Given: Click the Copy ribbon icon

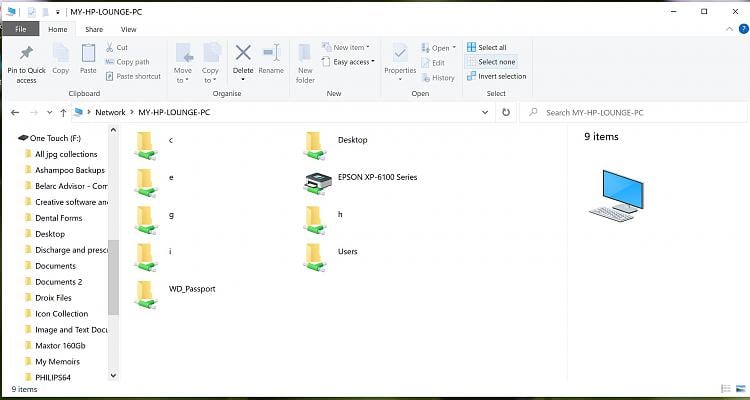Looking at the screenshot, I should click(61, 53).
